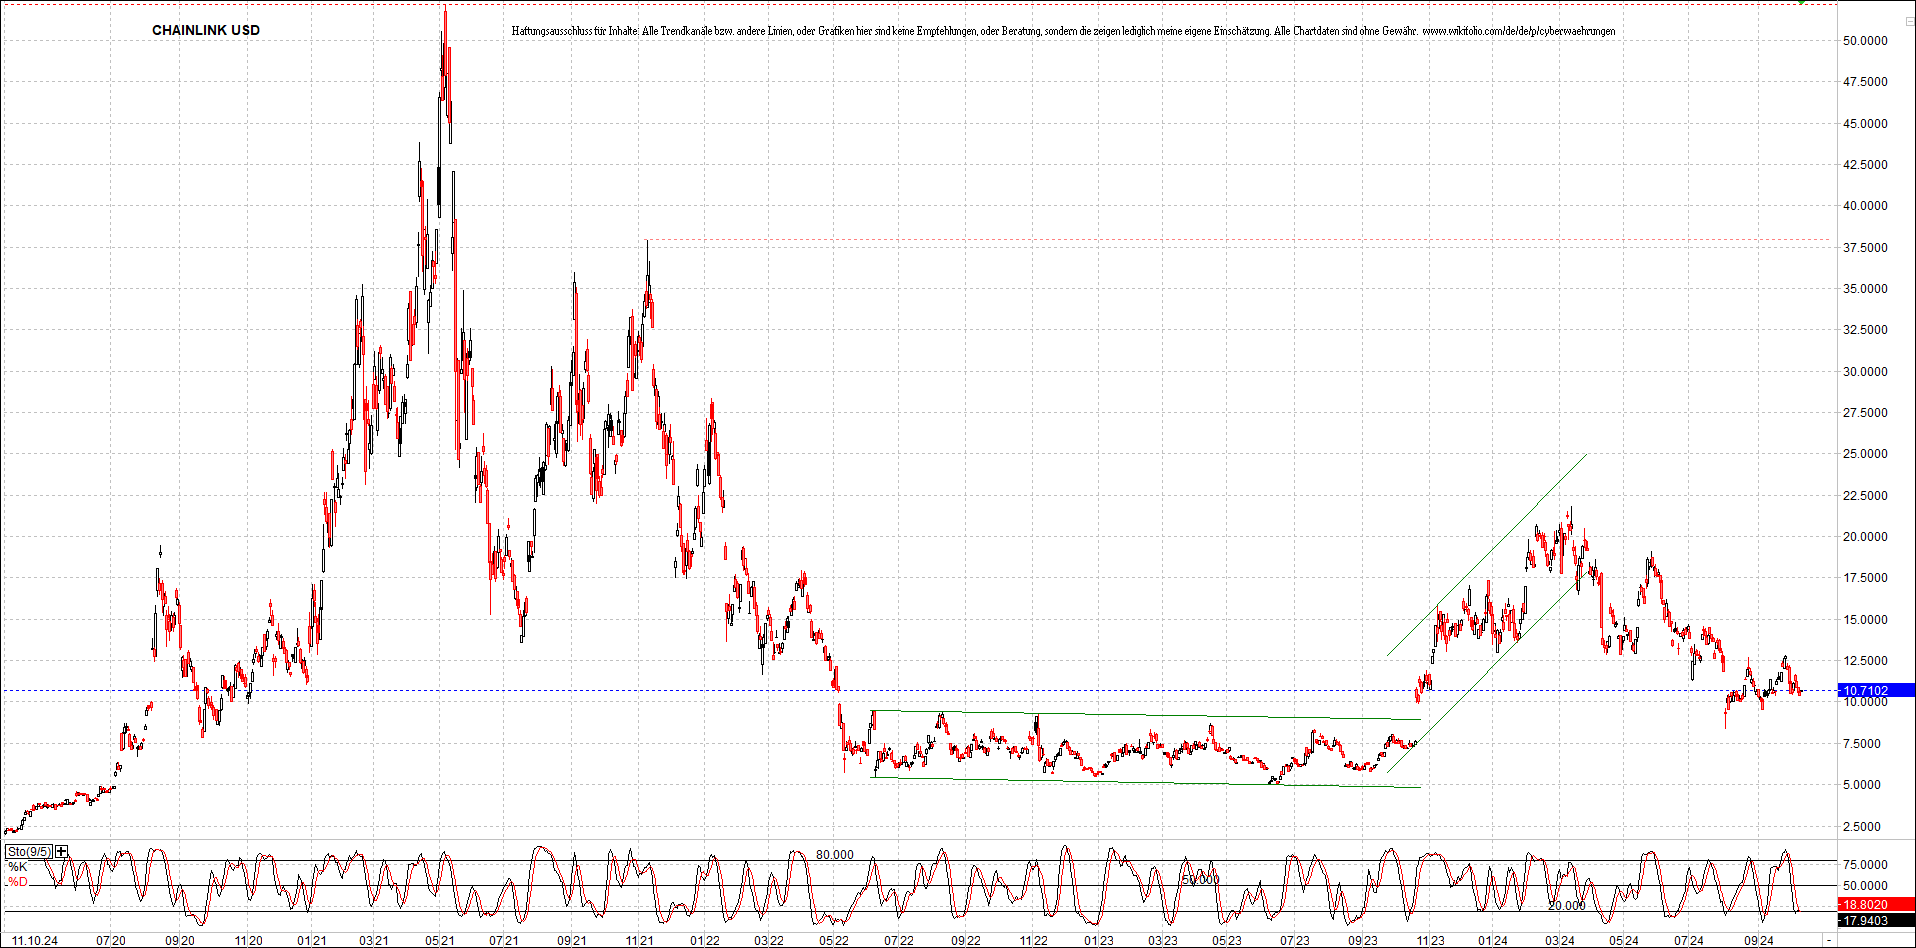This screenshot has height=948, width=1916.
Task: Click the 15.0000 price axis label
Action: click(x=1866, y=620)
